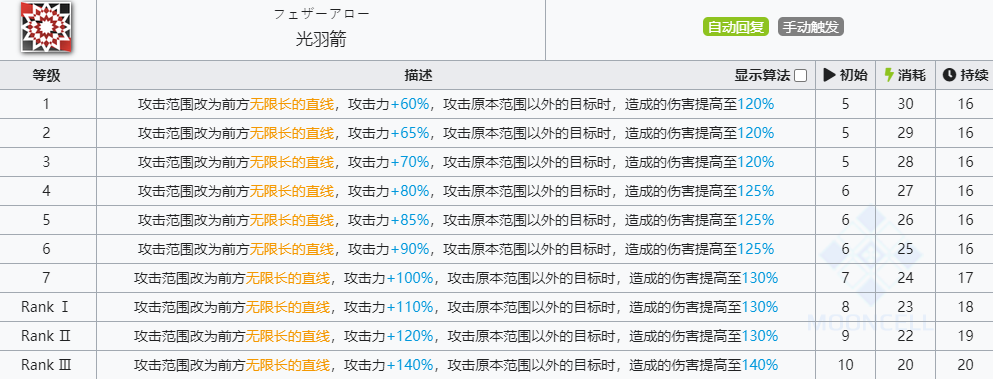Click level 7 row label
Image resolution: width=993 pixels, height=379 pixels.
pos(46,278)
